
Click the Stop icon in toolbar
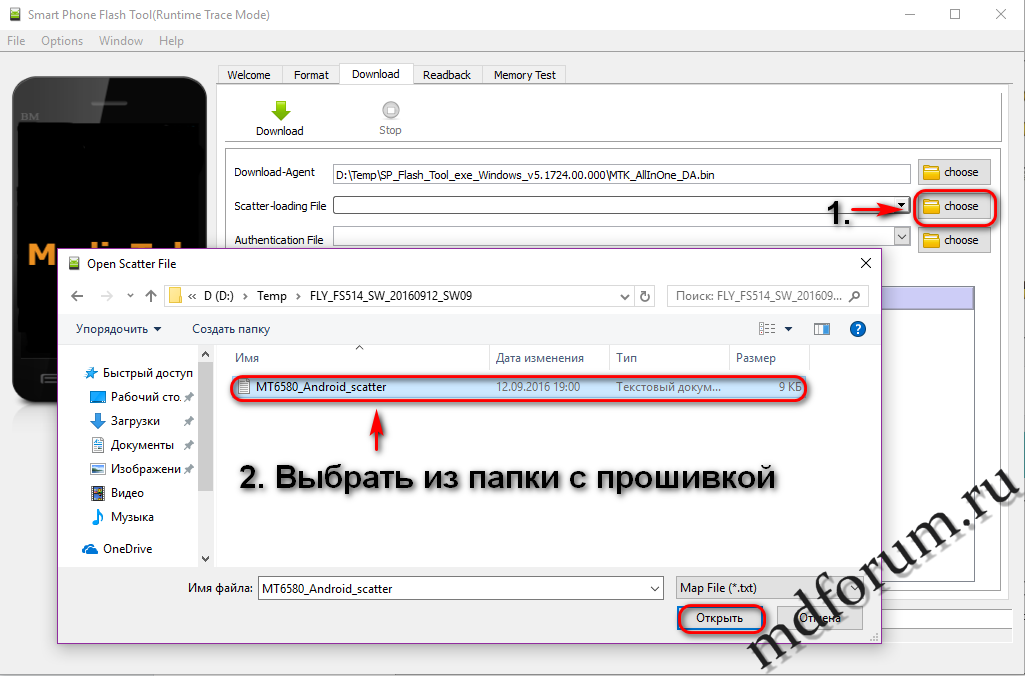[x=390, y=111]
